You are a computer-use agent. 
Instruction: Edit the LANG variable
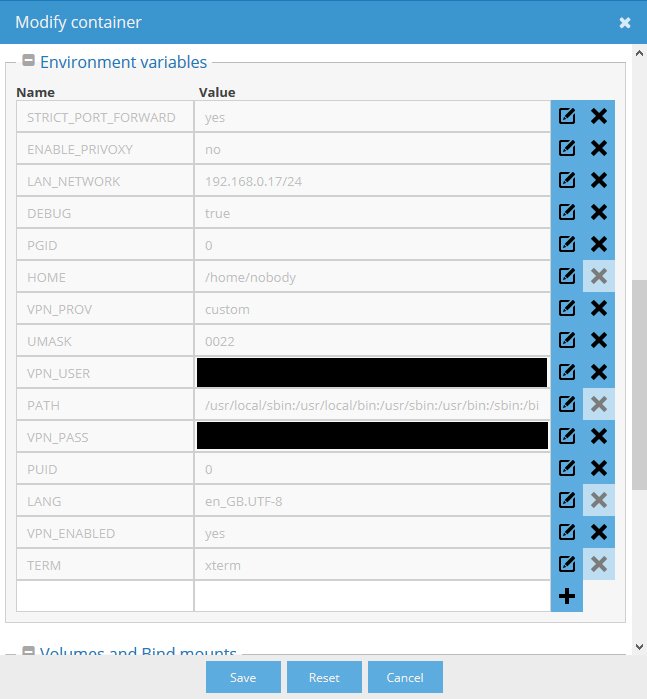coord(567,501)
